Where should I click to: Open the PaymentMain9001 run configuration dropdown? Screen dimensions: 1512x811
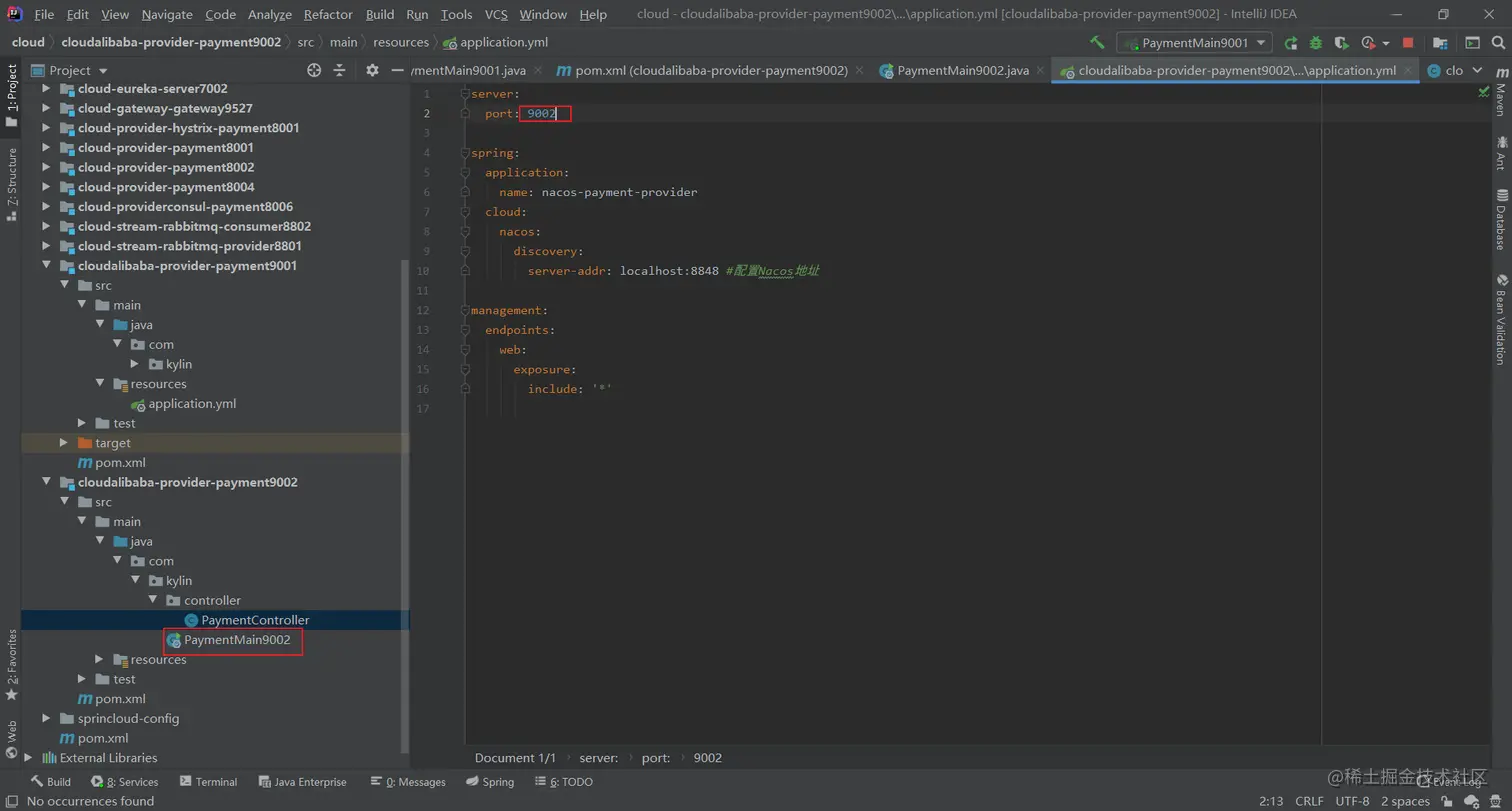click(1195, 43)
